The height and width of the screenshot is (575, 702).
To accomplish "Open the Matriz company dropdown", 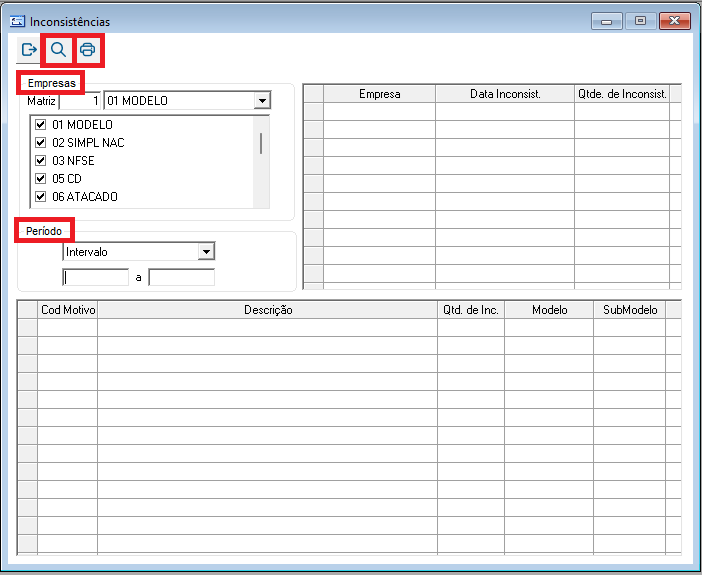I will (262, 101).
